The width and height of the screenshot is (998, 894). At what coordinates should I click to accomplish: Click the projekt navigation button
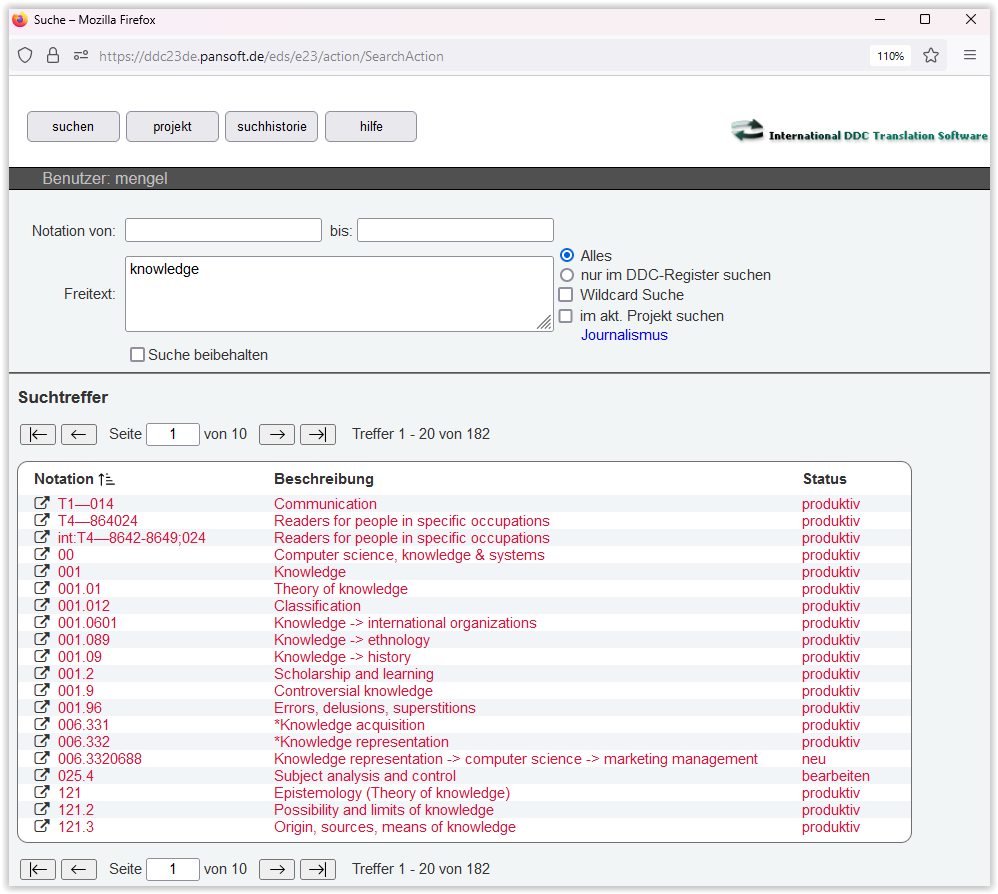[172, 127]
